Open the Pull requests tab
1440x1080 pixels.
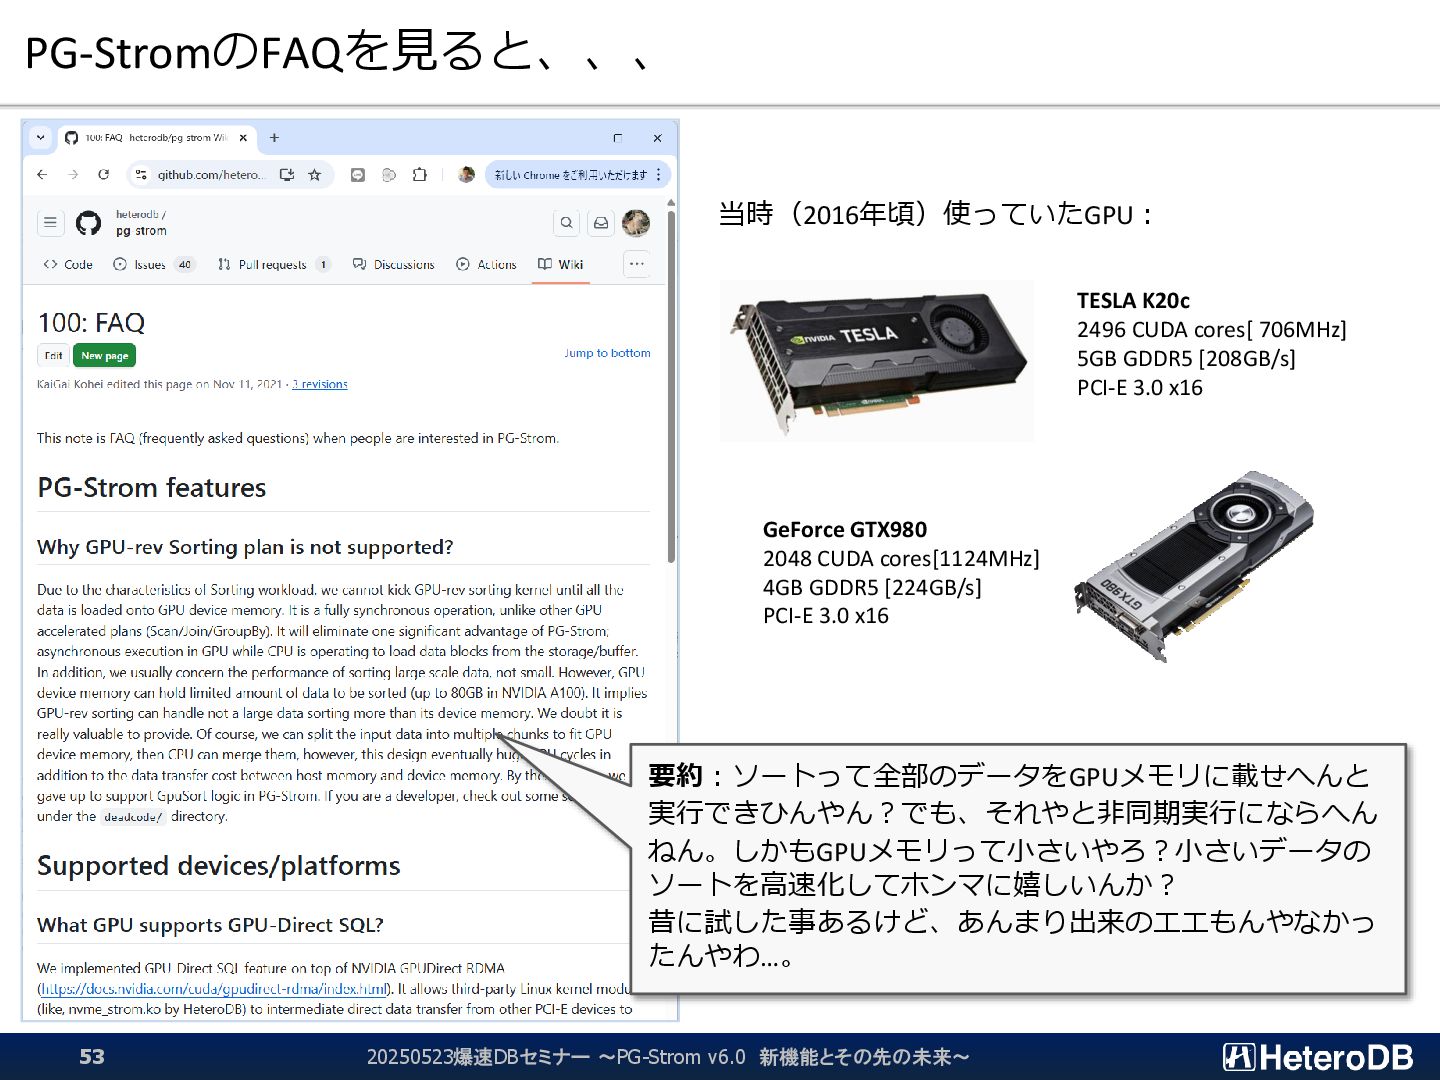point(273,264)
